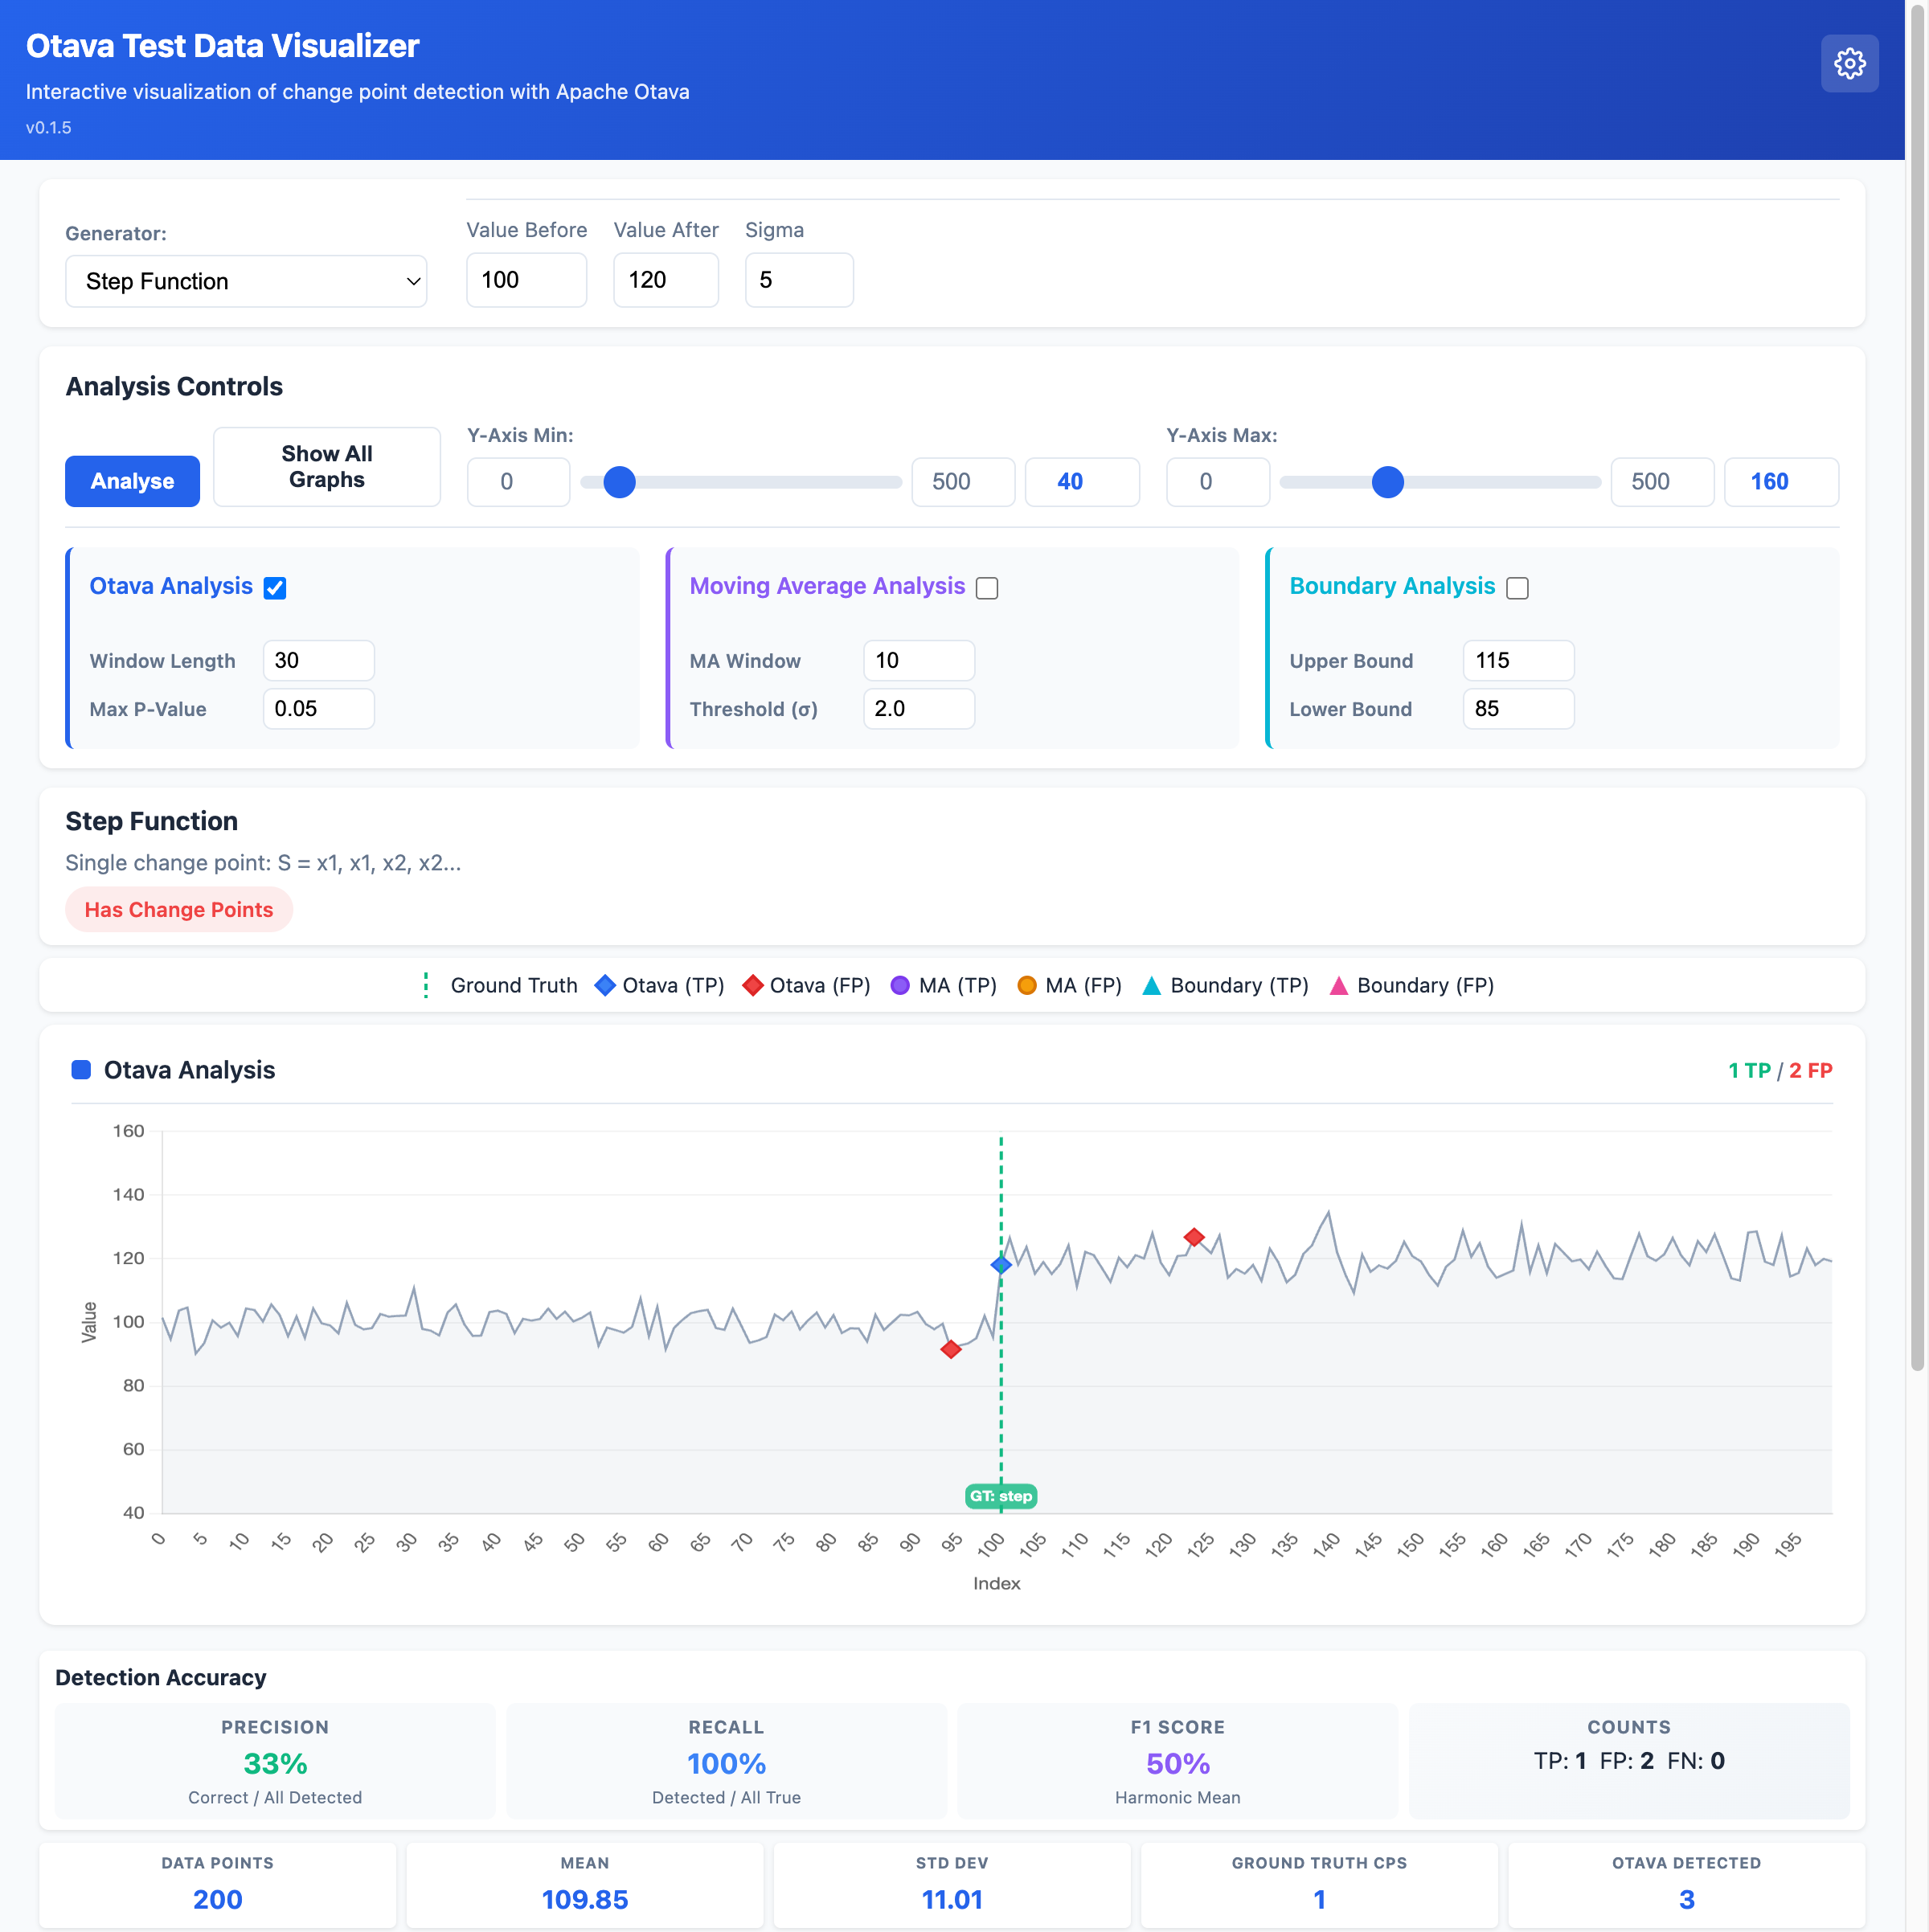
Task: Click the Y-Axis Min lower limit field
Action: coord(519,482)
